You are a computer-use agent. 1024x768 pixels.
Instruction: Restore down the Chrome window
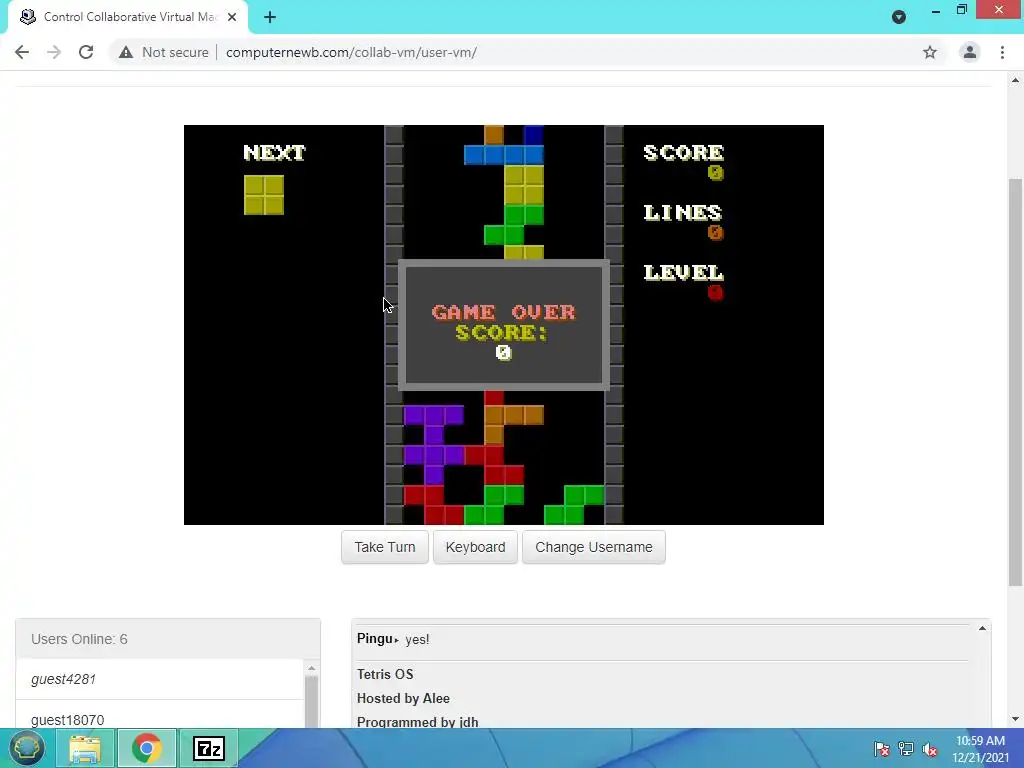tap(962, 10)
